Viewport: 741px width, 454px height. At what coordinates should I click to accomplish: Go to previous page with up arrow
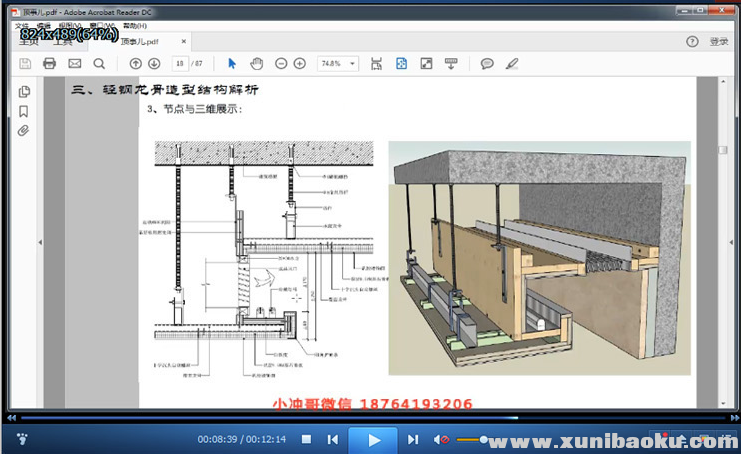[136, 63]
